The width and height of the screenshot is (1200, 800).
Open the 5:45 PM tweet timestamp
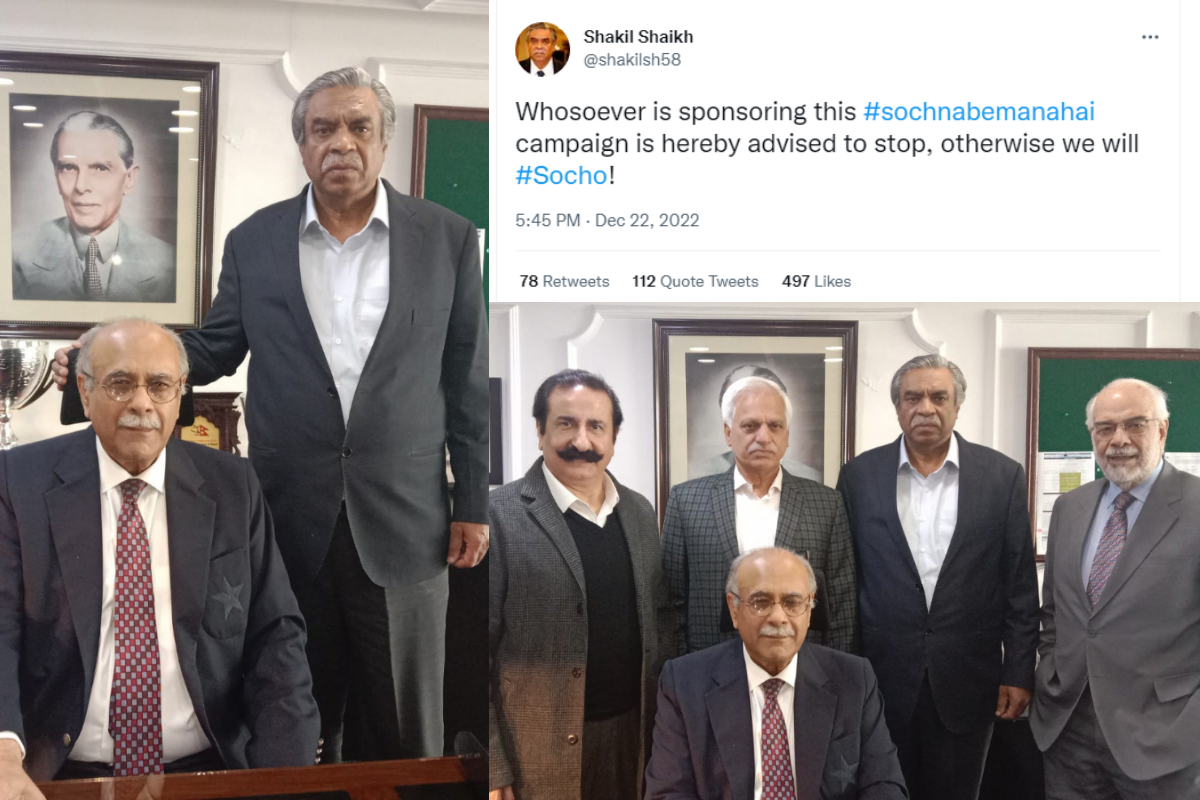607,220
